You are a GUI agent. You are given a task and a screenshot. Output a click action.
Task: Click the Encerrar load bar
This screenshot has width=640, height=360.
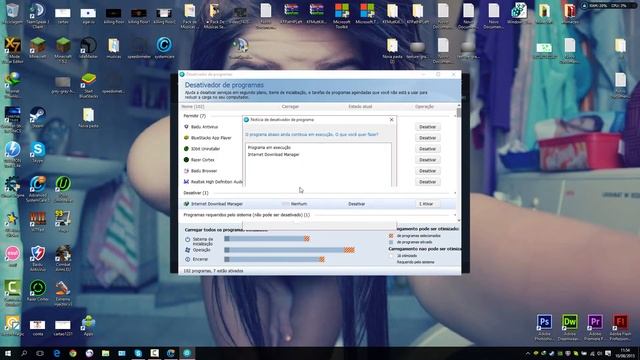(274, 259)
